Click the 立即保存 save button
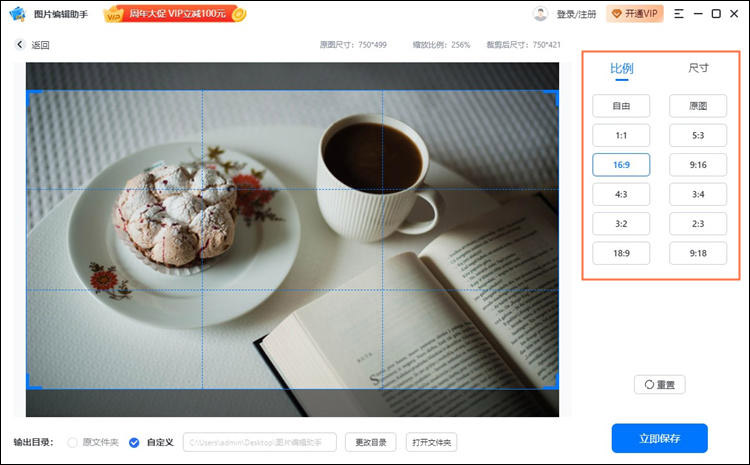The width and height of the screenshot is (750, 465). tap(660, 438)
